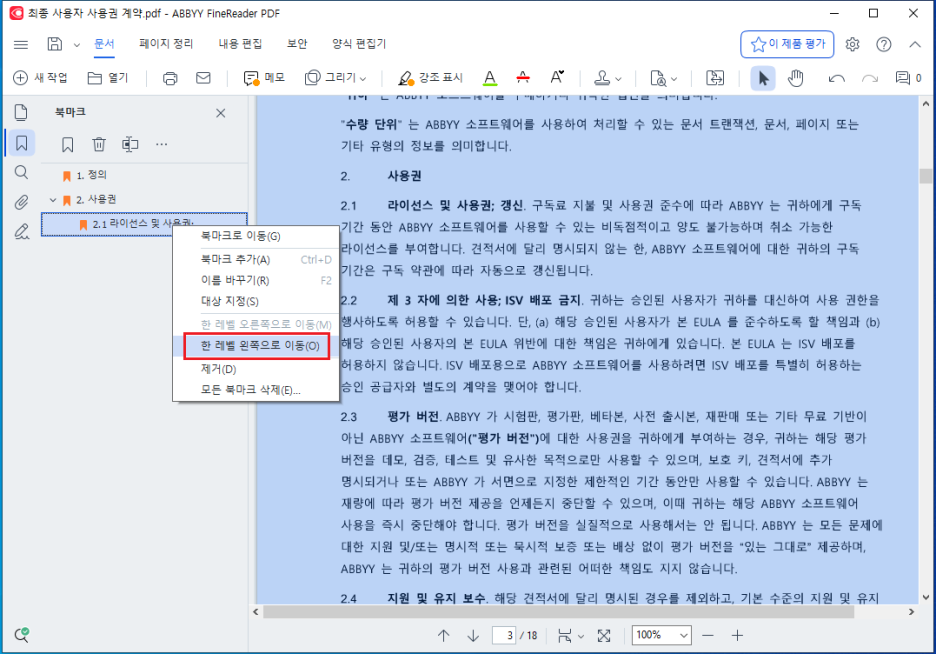Click the delete bookmark trash icon

99,144
